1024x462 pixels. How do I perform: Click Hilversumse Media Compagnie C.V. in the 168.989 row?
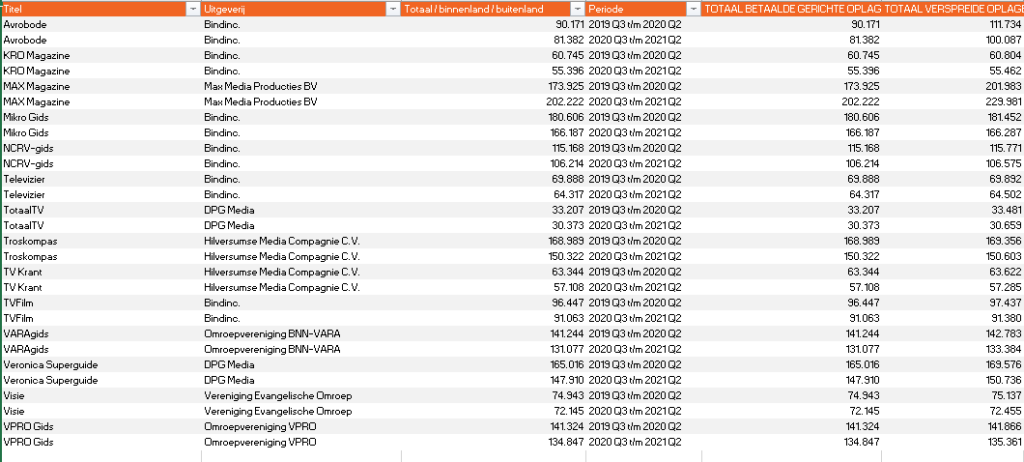tap(282, 241)
